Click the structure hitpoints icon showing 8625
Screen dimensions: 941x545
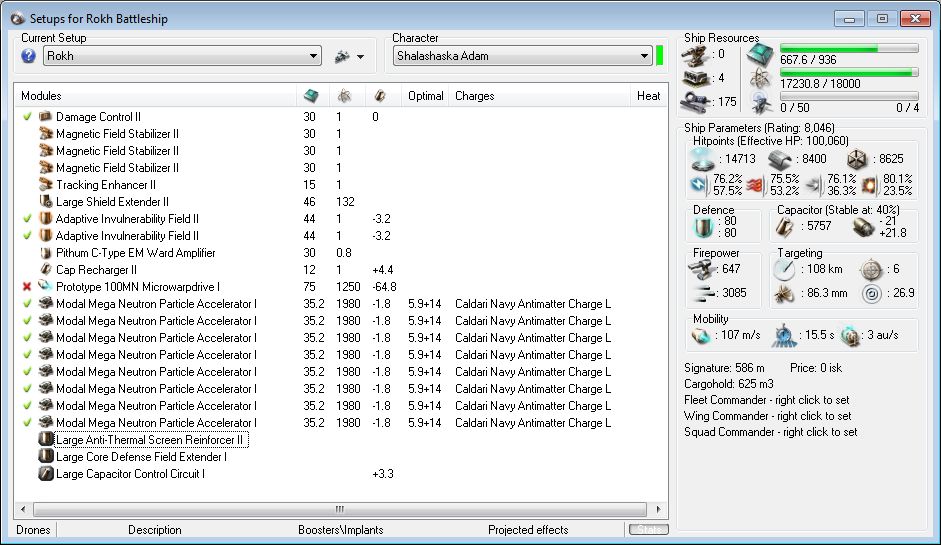tap(857, 159)
